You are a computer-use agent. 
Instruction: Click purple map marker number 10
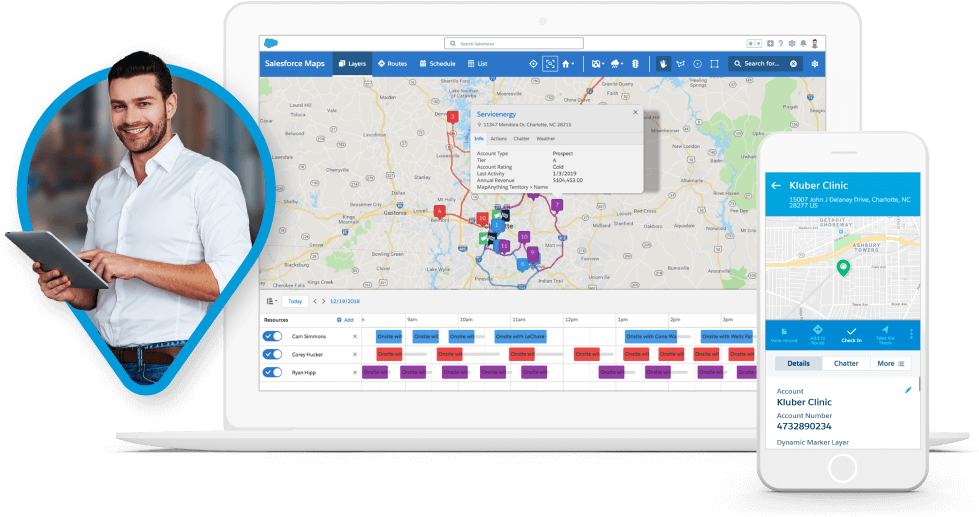(524, 237)
